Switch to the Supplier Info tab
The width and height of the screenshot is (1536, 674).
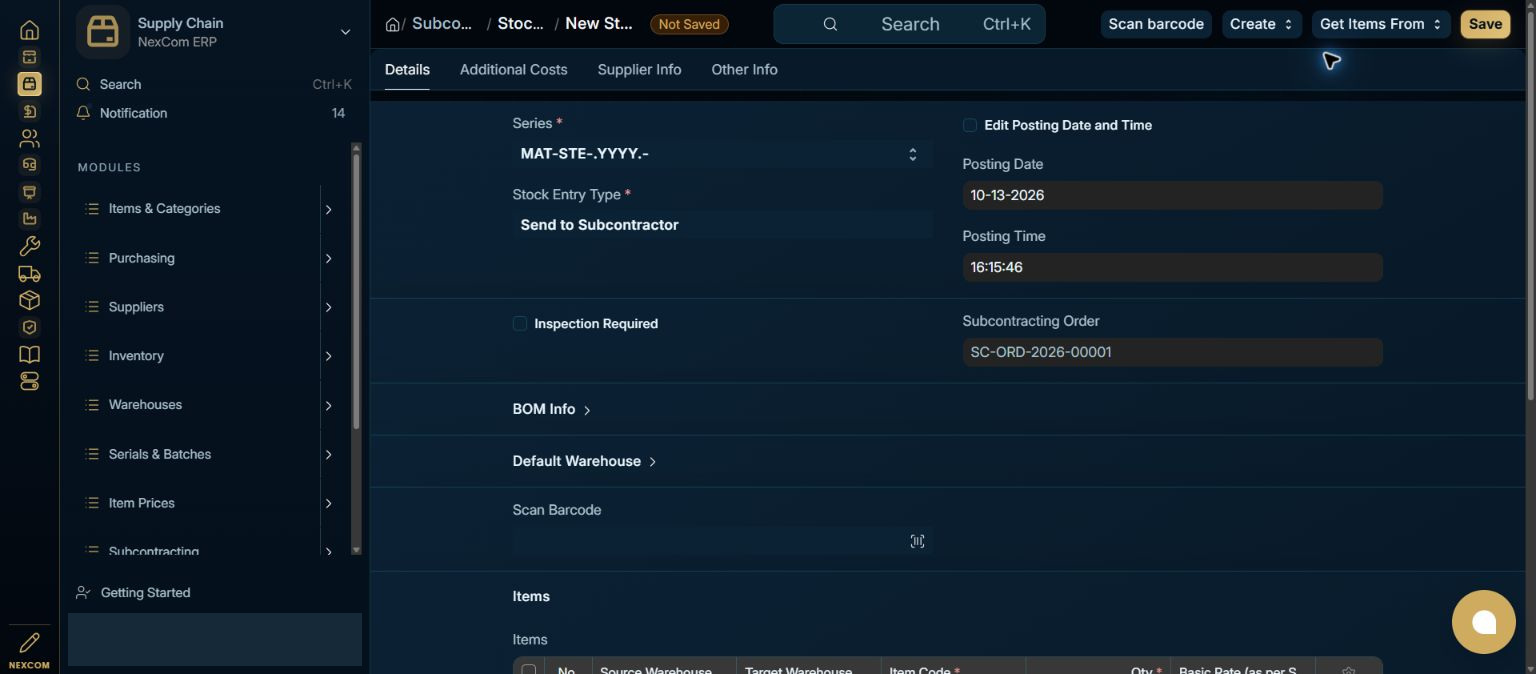[639, 69]
